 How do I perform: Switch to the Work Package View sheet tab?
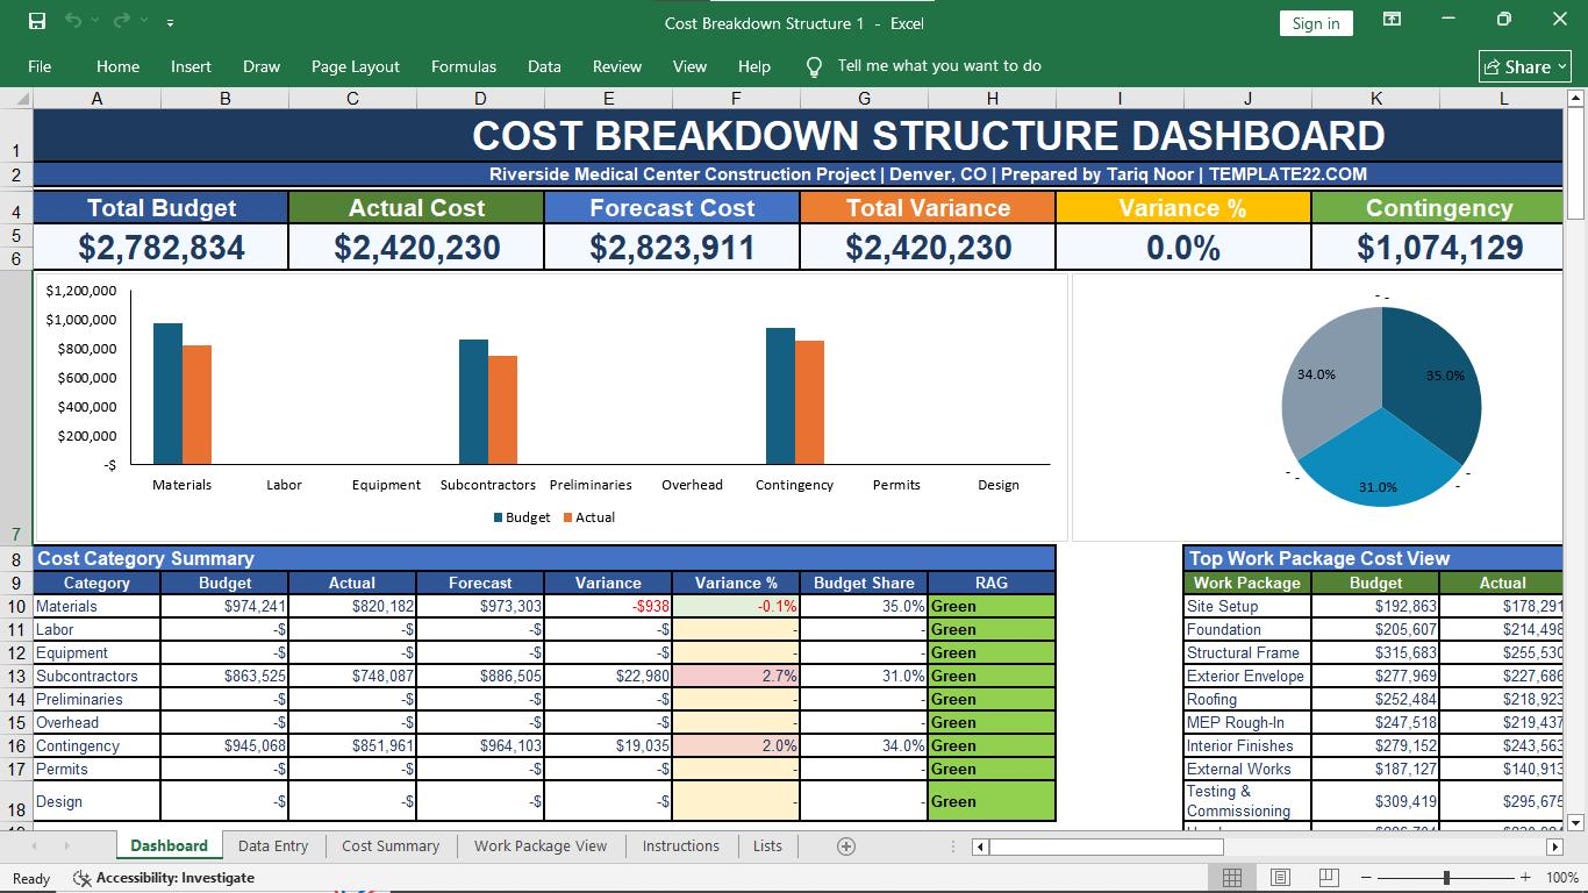pos(540,846)
